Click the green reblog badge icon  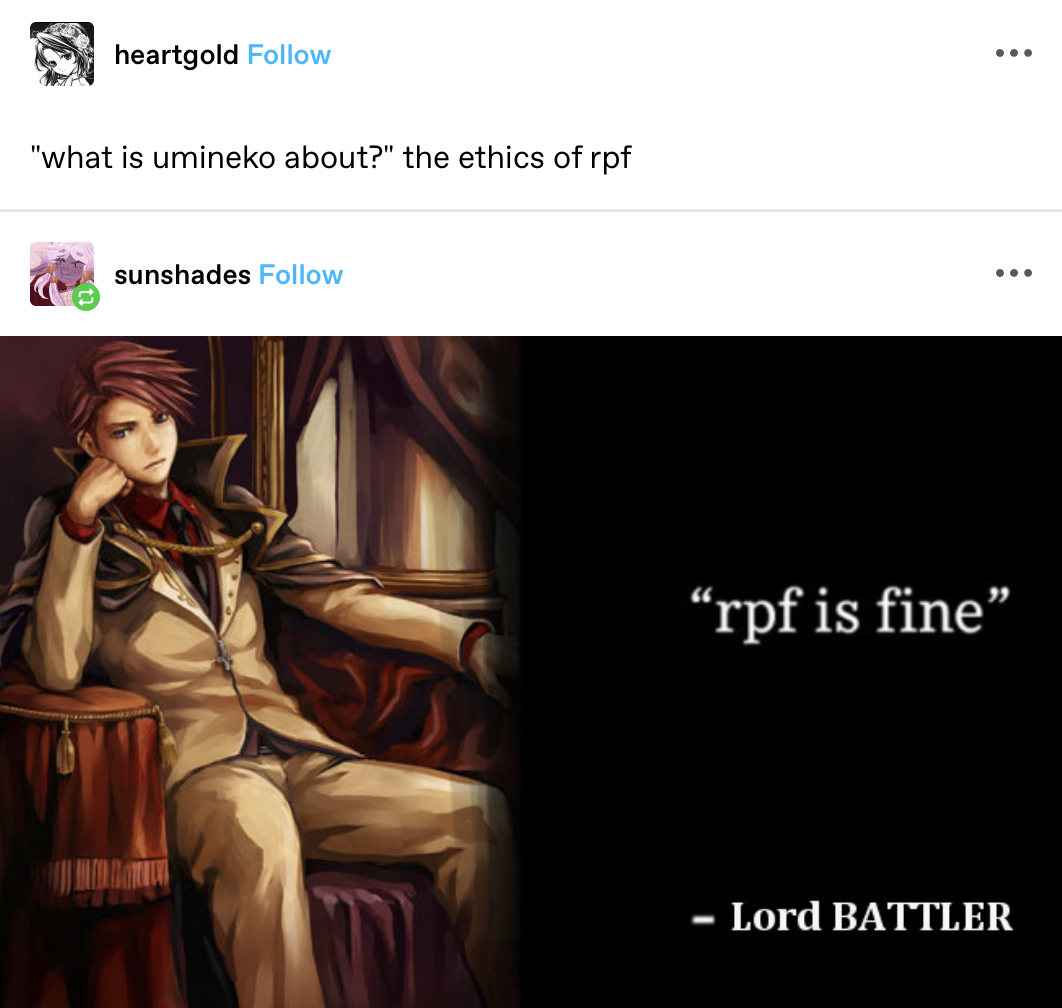(86, 297)
